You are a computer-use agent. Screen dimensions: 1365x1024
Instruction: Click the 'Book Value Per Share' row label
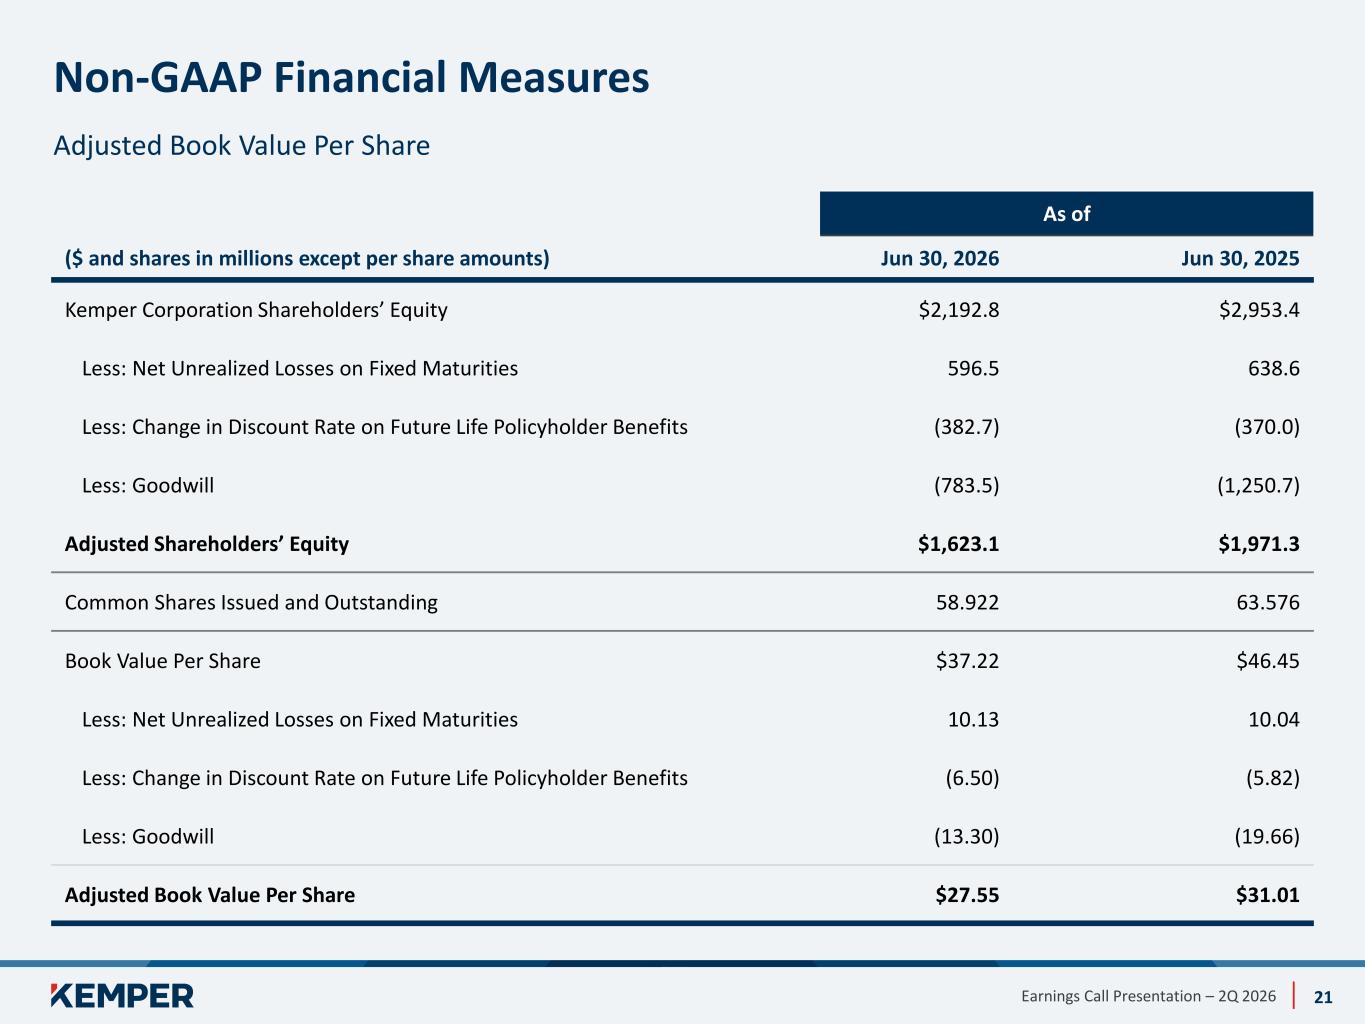click(163, 661)
